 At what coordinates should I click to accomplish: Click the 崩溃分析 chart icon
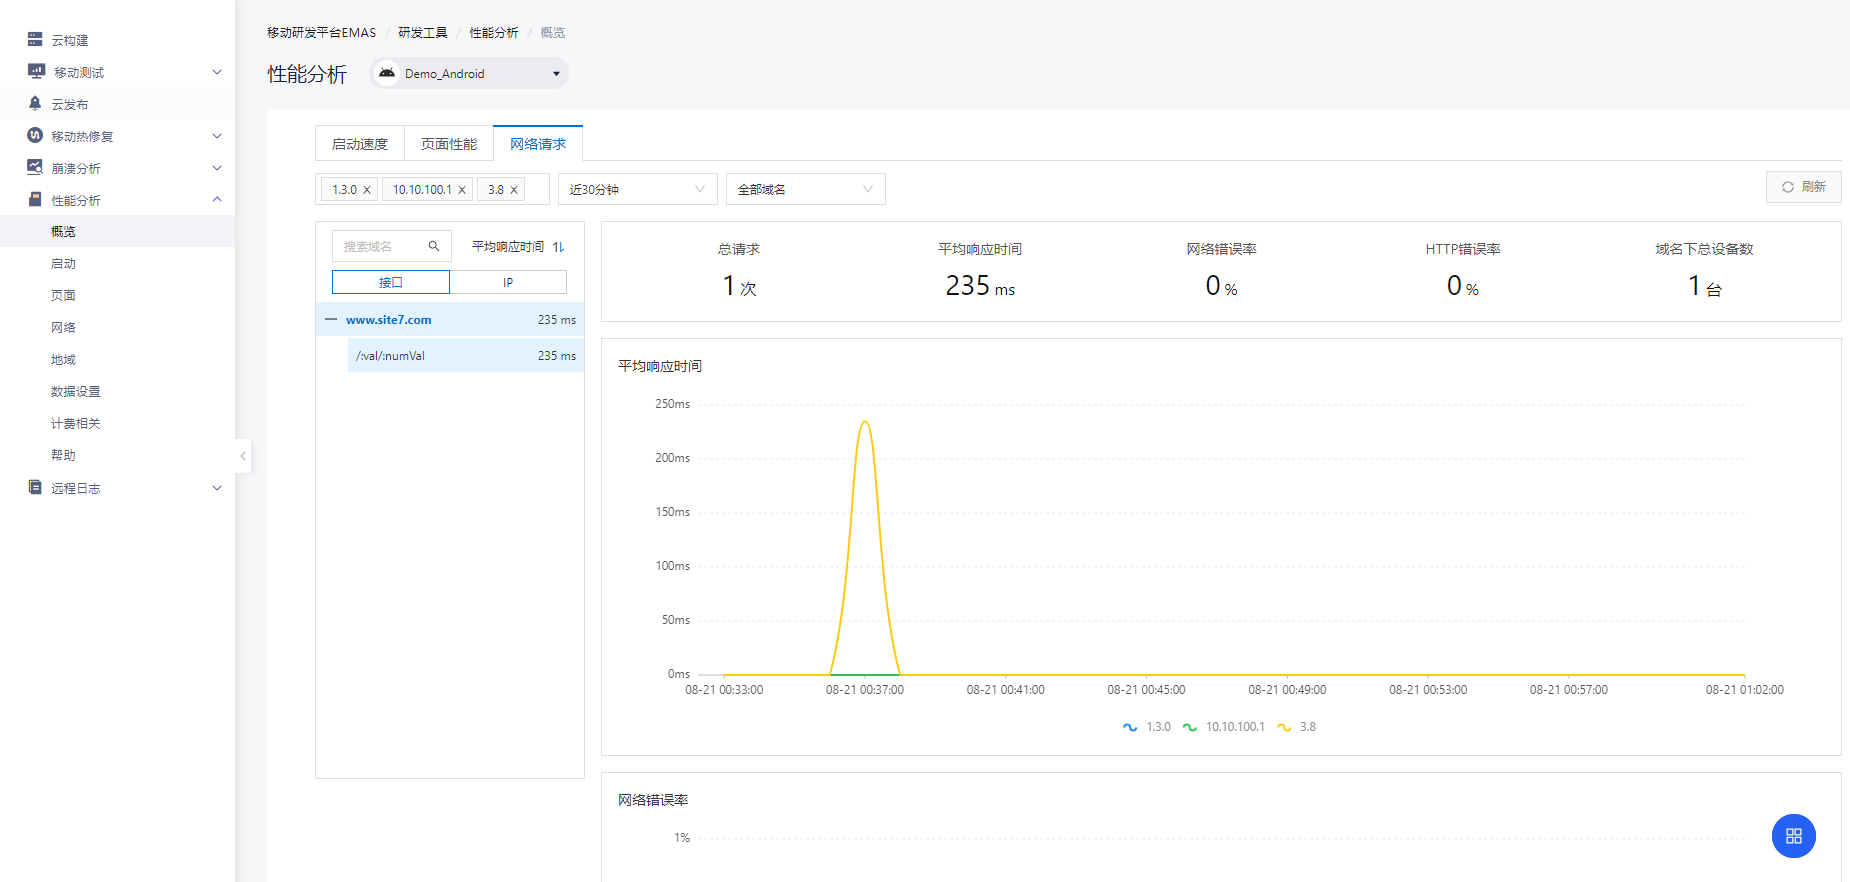click(35, 168)
